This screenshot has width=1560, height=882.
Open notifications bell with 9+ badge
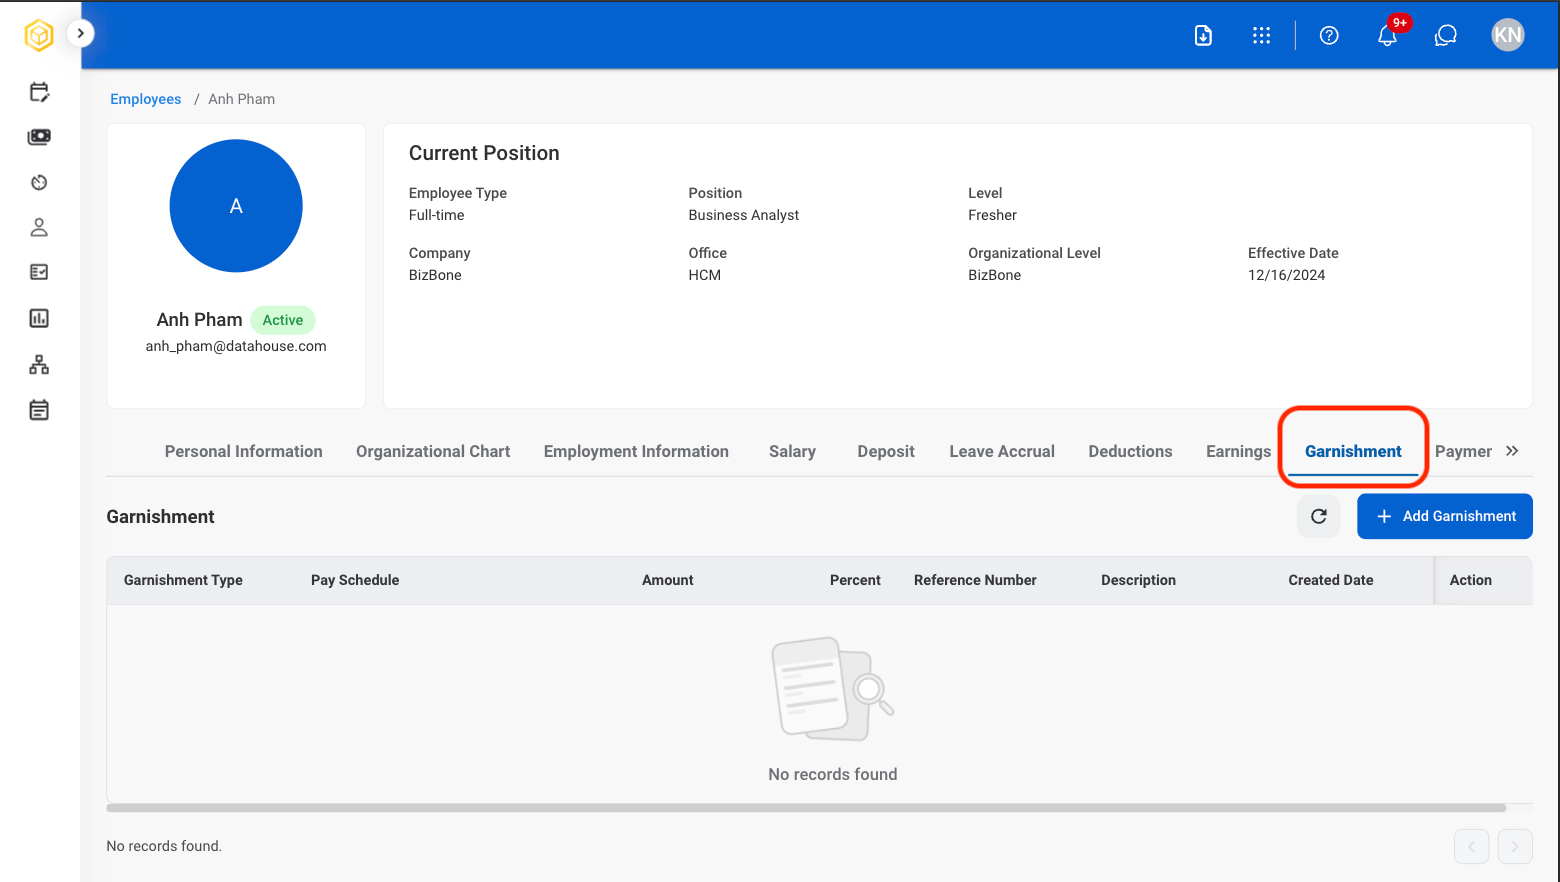1388,35
